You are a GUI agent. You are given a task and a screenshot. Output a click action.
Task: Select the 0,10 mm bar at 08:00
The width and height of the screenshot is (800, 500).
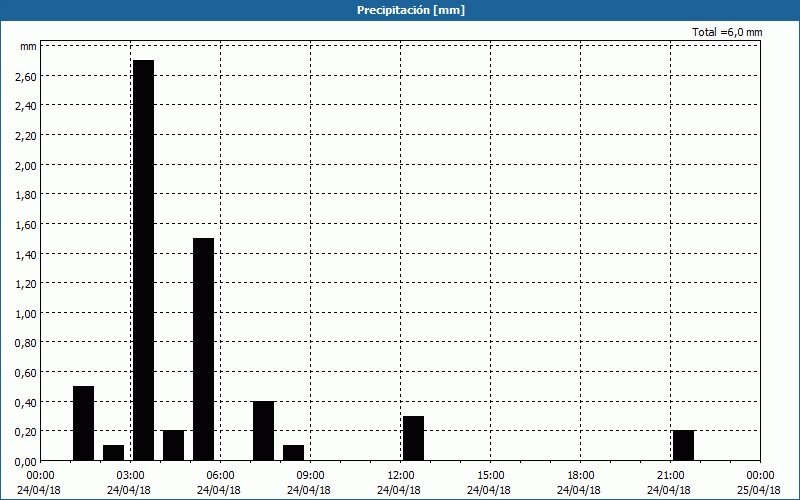tap(293, 453)
